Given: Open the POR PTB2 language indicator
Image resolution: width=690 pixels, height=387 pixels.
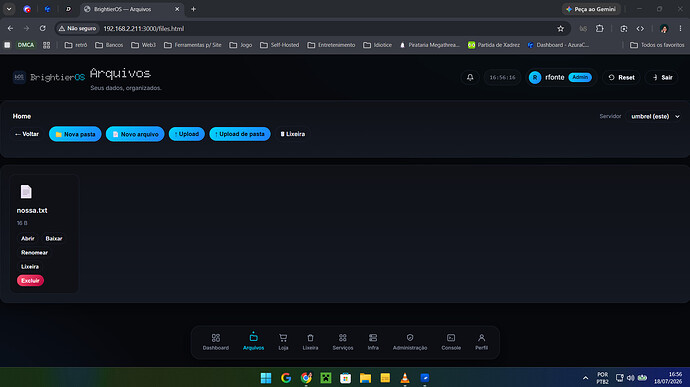Looking at the screenshot, I should [x=602, y=378].
